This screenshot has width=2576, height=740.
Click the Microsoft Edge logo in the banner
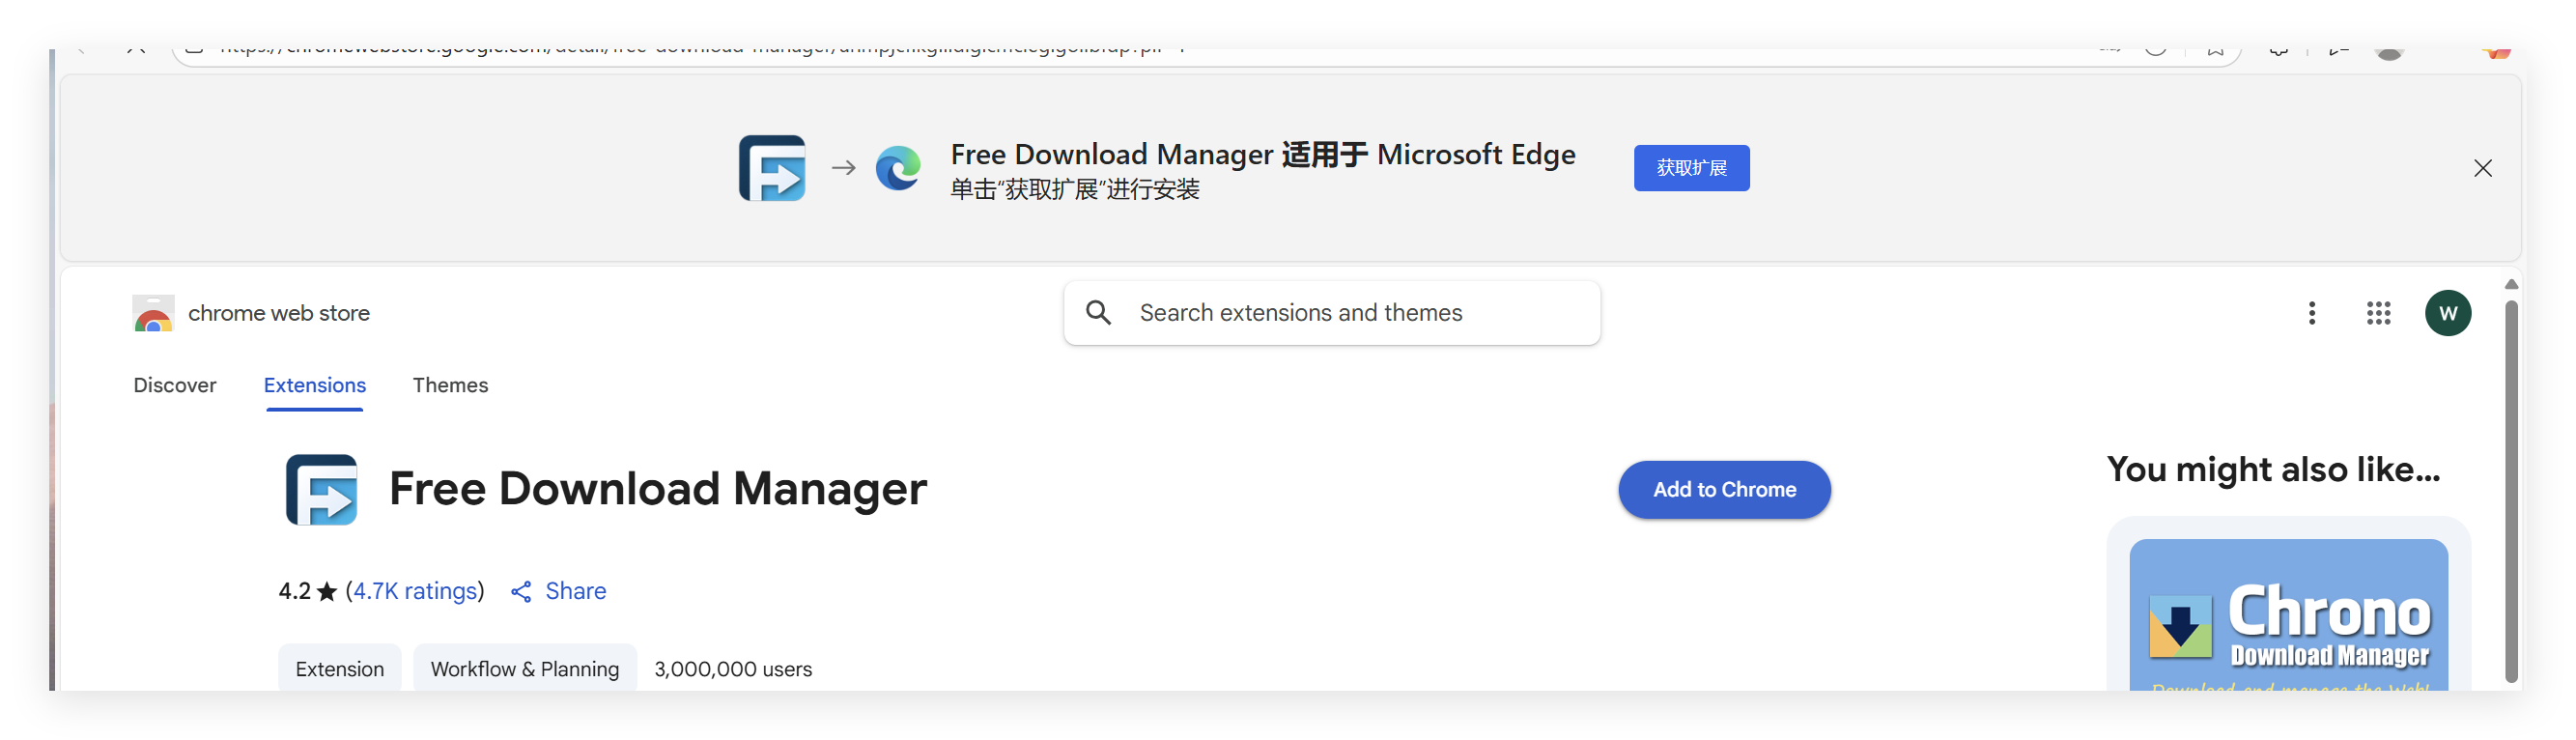click(897, 168)
